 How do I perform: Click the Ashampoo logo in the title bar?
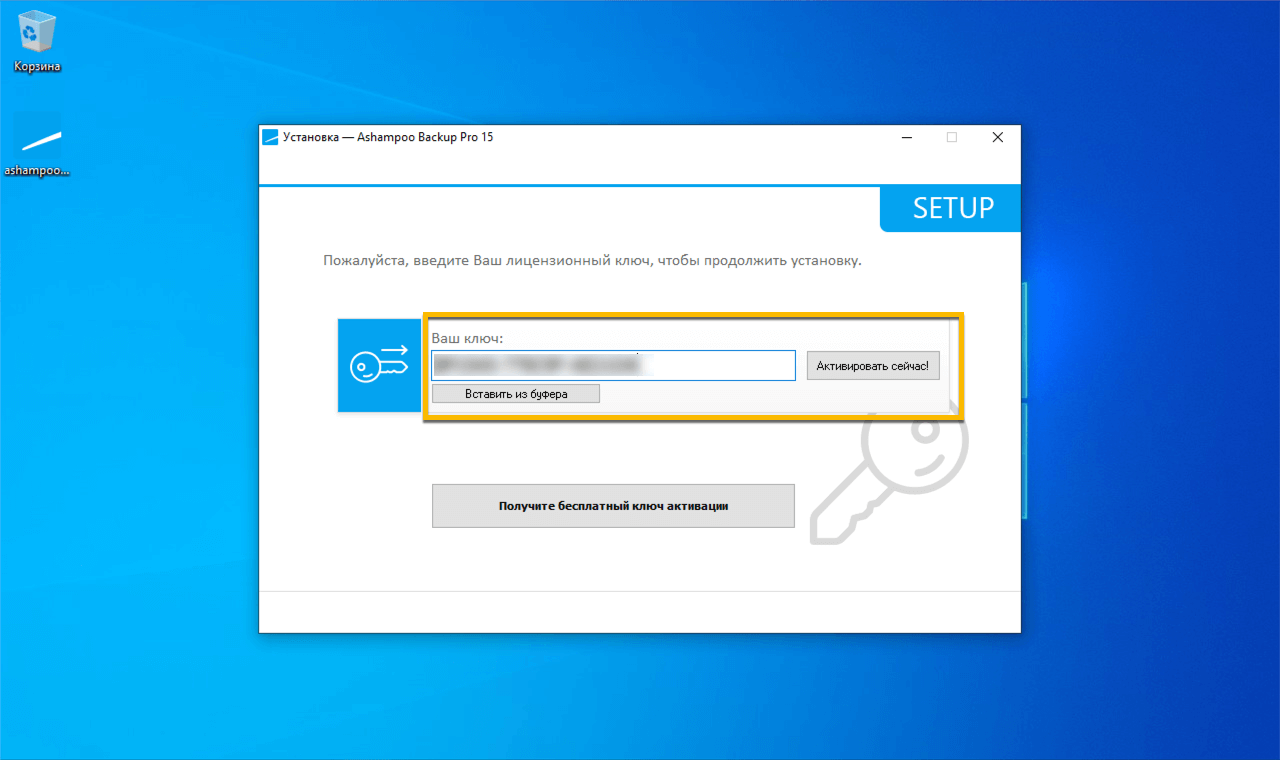pos(270,138)
